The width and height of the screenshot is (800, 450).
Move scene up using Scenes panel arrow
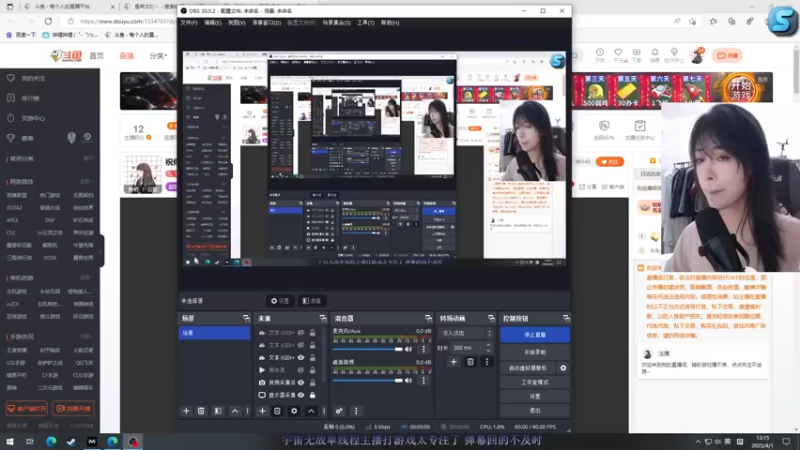[x=235, y=411]
